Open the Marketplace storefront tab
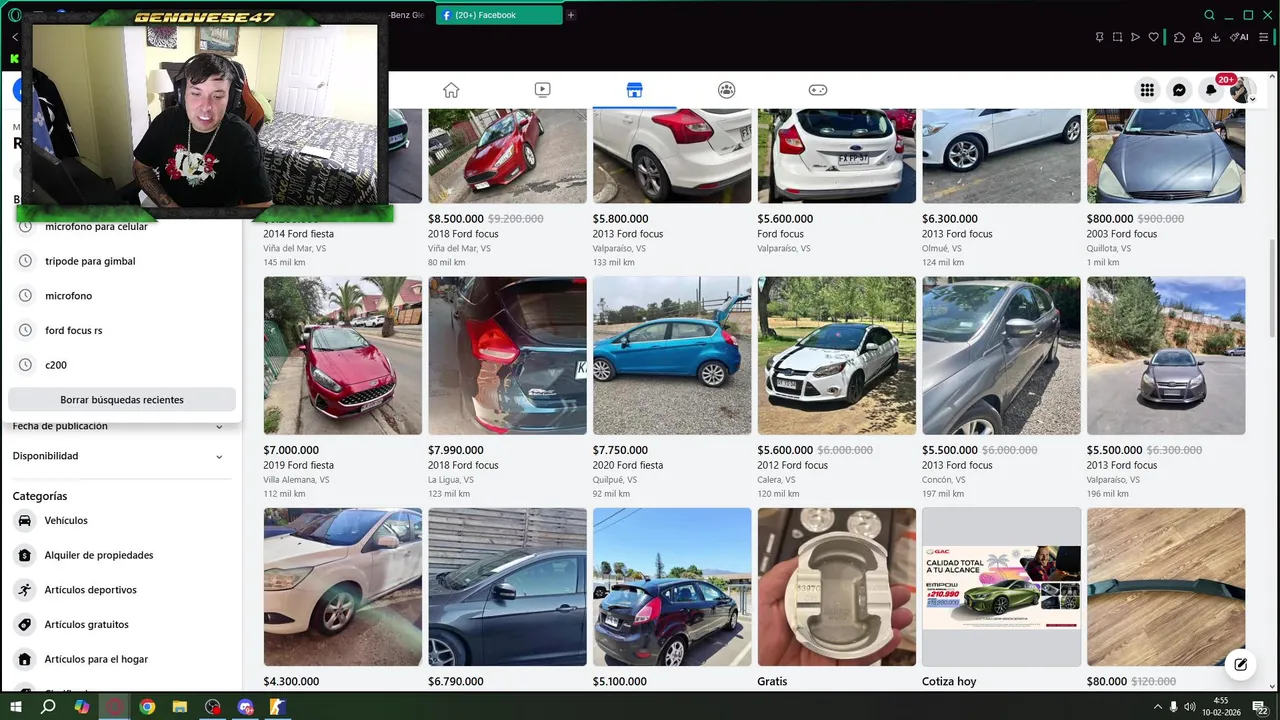Viewport: 1280px width, 720px height. point(634,90)
